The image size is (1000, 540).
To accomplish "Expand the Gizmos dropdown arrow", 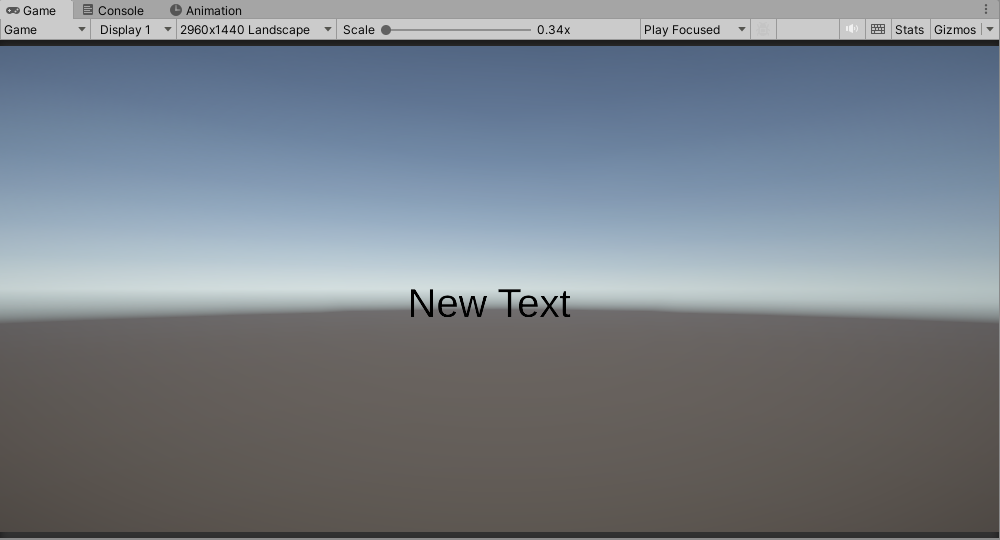I will [990, 29].
